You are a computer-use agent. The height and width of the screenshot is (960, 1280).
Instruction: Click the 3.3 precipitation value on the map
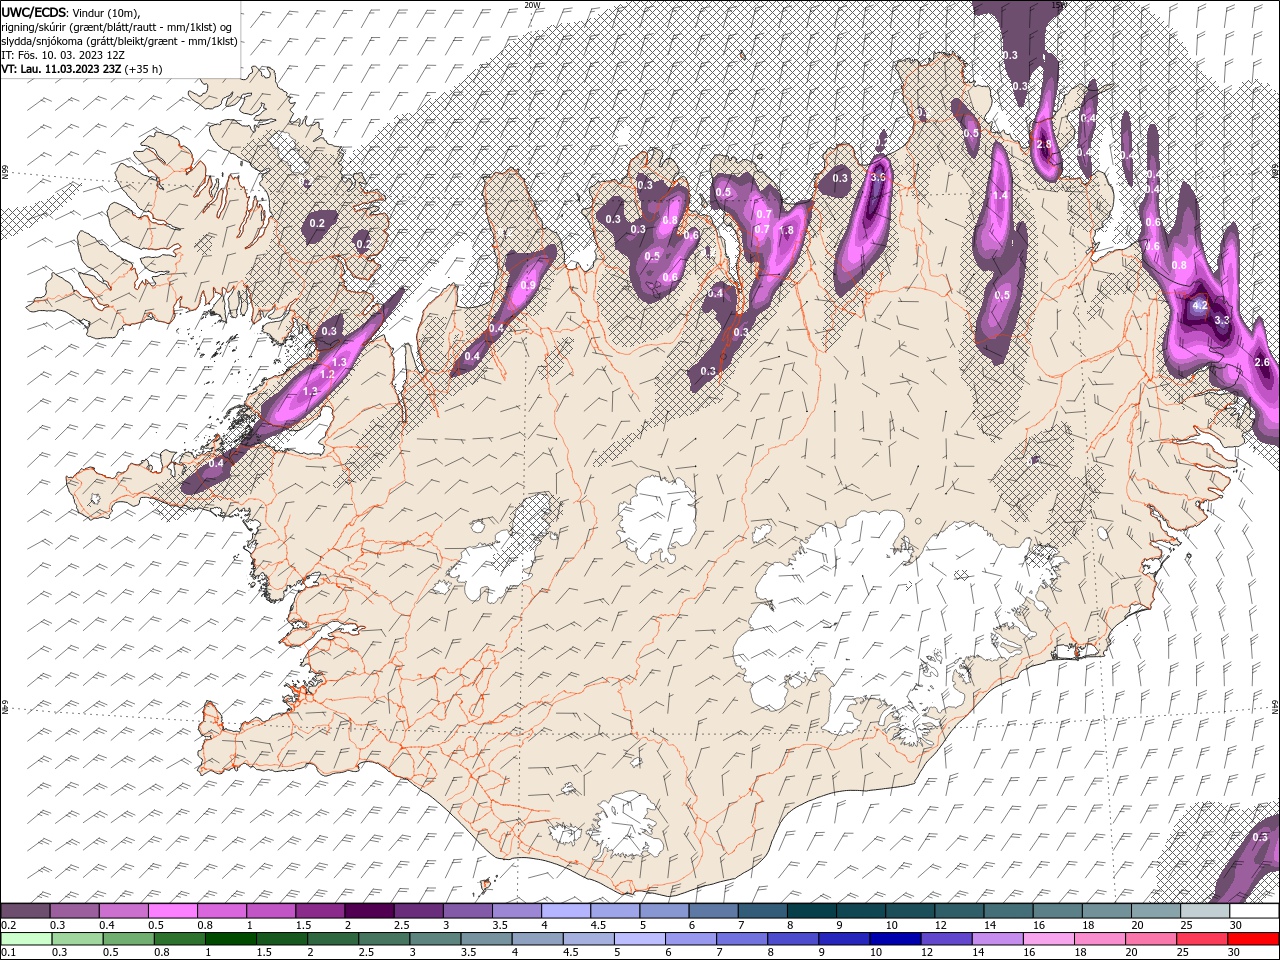(1221, 320)
